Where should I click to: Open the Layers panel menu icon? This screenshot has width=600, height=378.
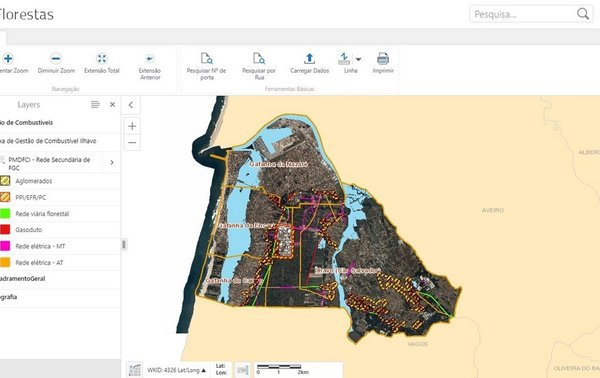point(95,104)
